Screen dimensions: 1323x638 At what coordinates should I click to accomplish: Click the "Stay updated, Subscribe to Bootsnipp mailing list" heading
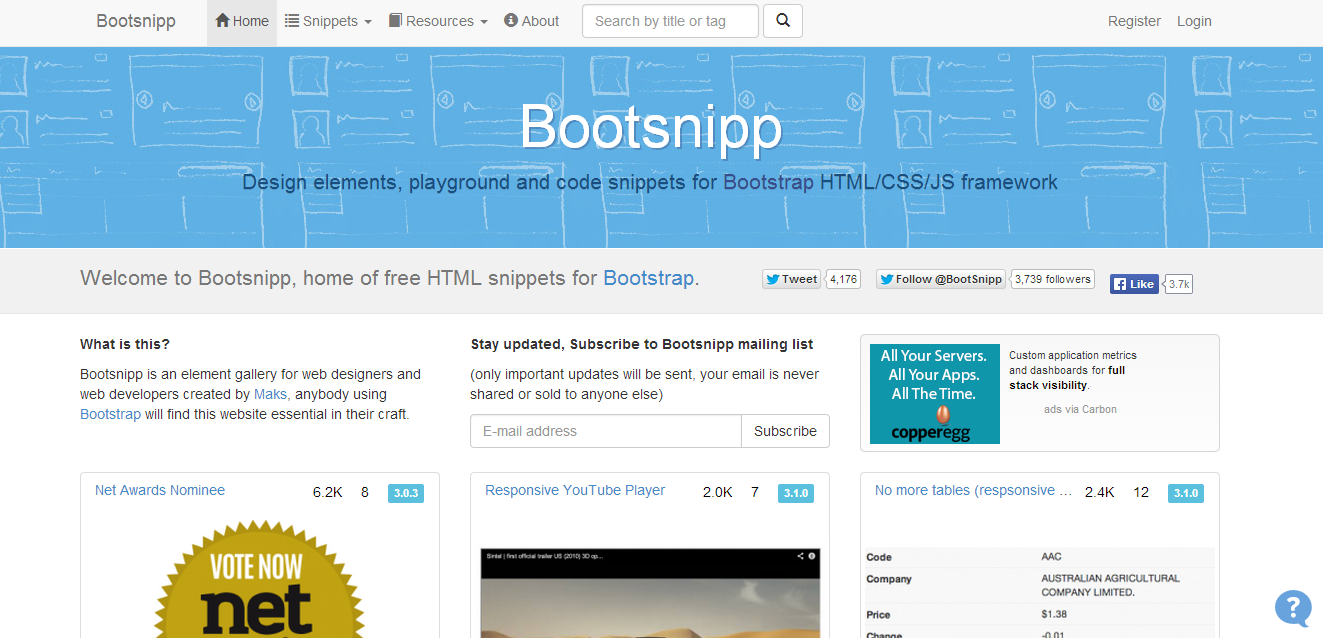pyautogui.click(x=642, y=344)
